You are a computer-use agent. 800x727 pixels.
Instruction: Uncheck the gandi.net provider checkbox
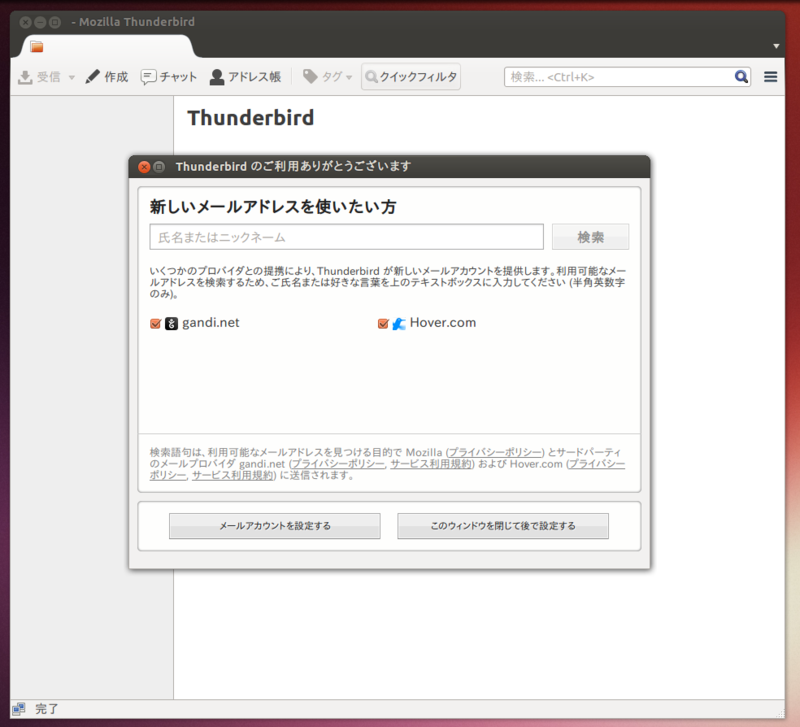(156, 323)
